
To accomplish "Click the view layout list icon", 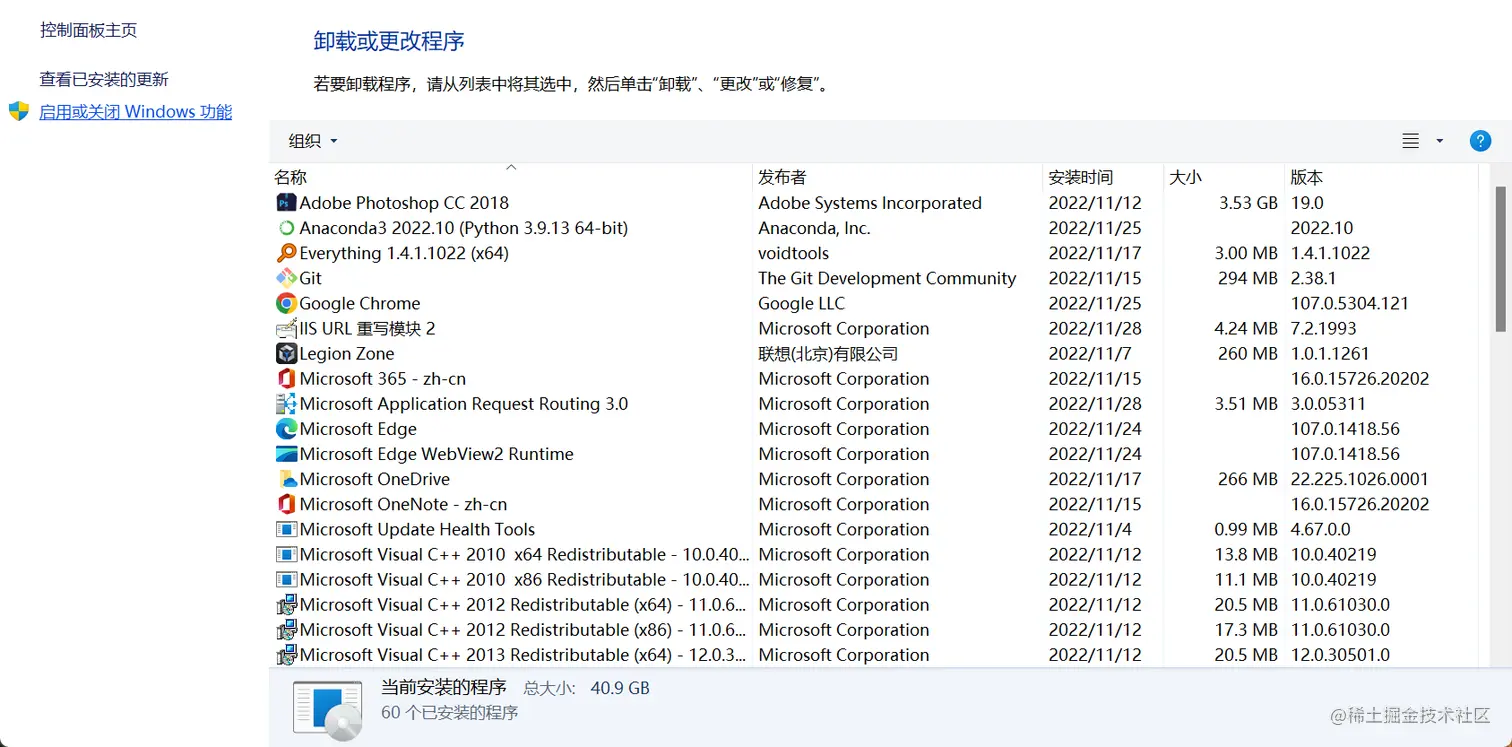I will [x=1411, y=141].
